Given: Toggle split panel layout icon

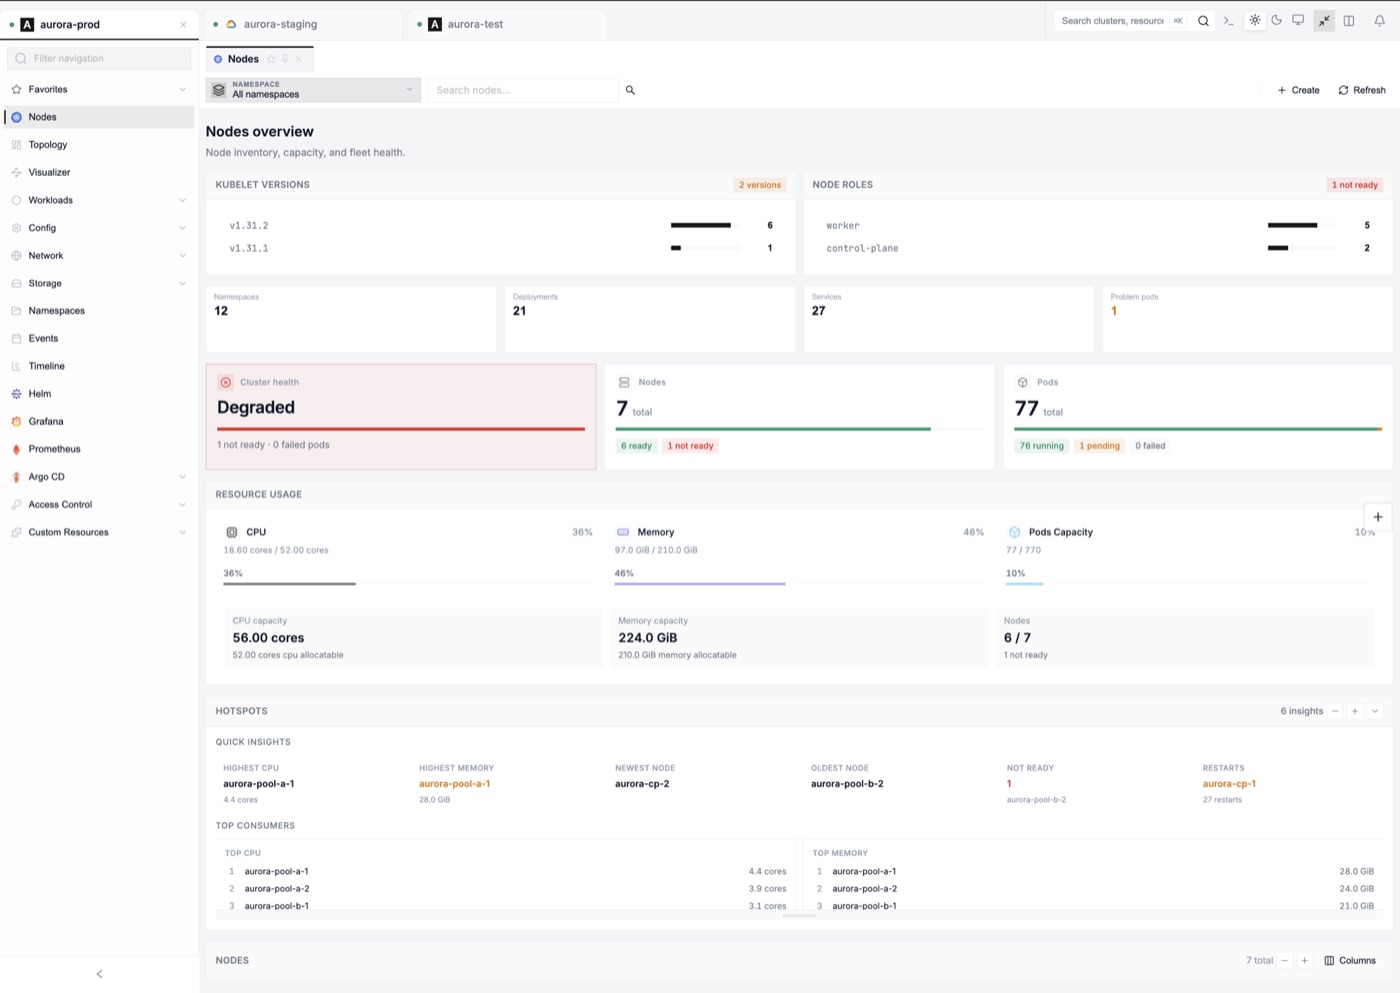Looking at the screenshot, I should 1349,21.
